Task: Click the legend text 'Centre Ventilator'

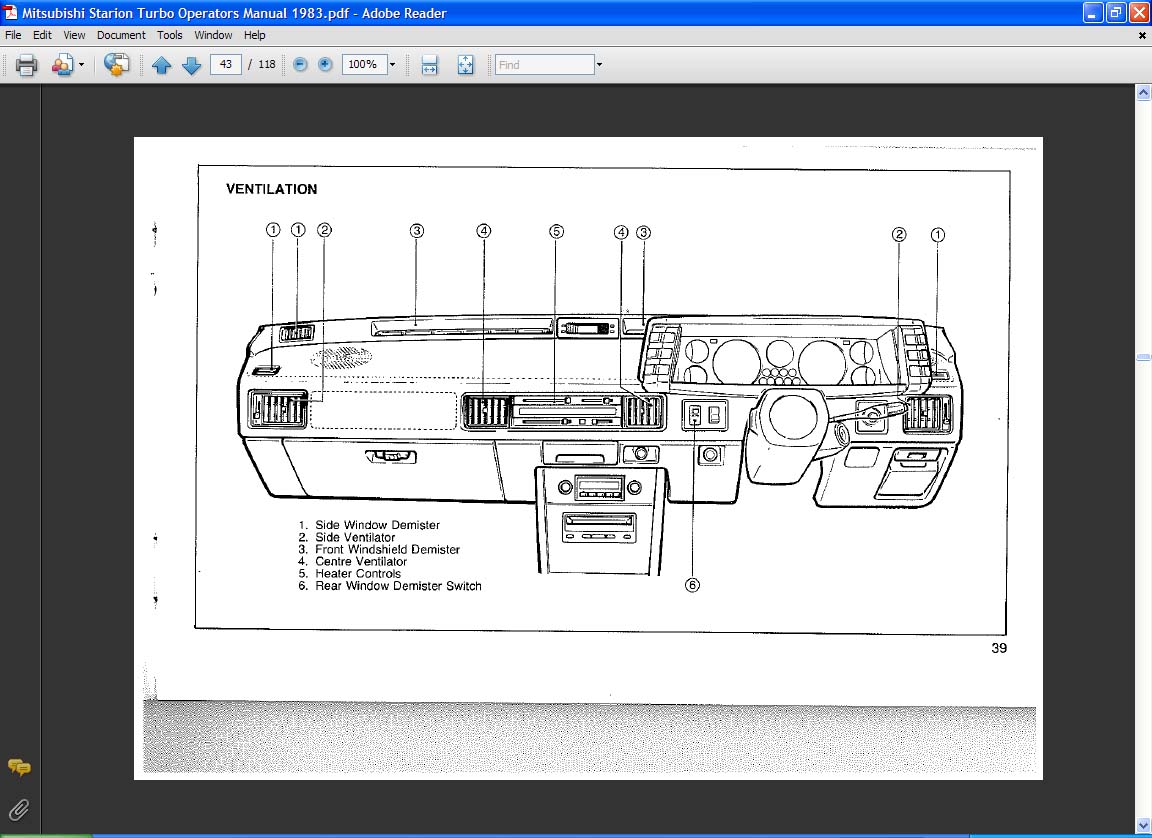Action: coord(361,562)
